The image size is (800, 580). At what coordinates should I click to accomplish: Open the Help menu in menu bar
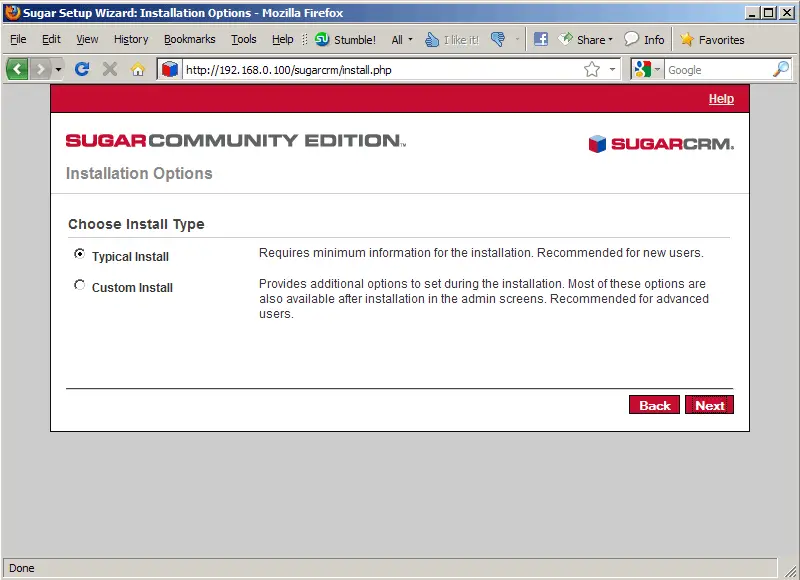click(283, 39)
